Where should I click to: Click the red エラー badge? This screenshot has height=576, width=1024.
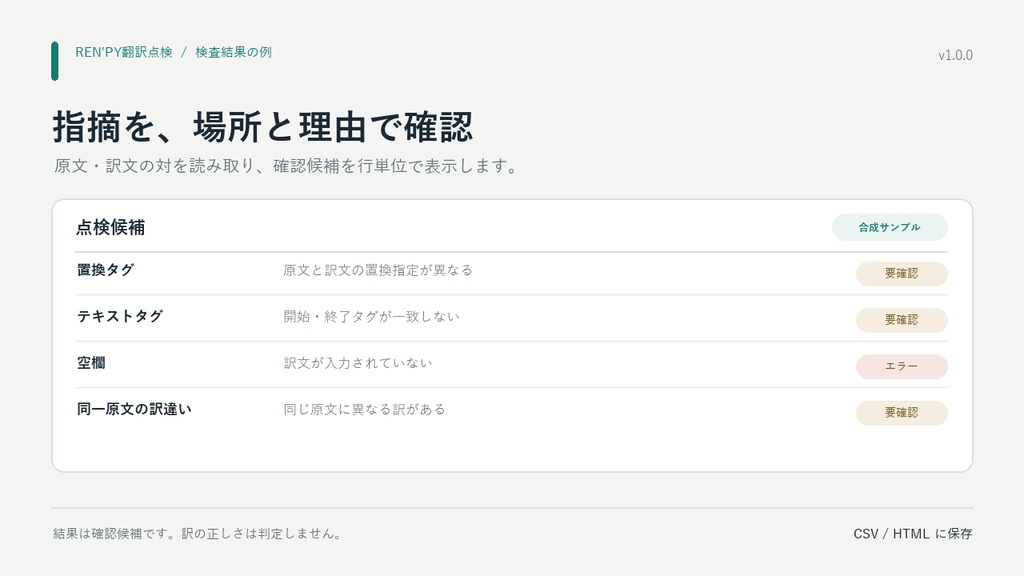coord(901,366)
